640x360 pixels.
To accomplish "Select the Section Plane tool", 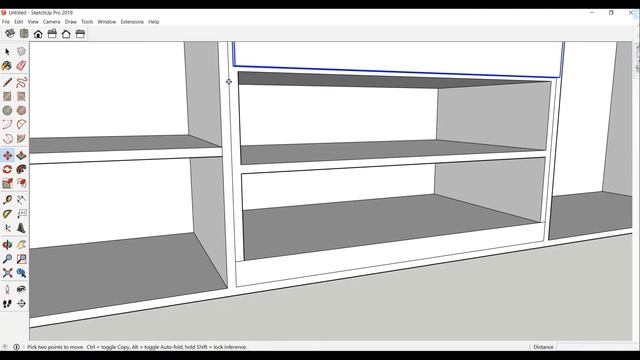I will (21, 304).
